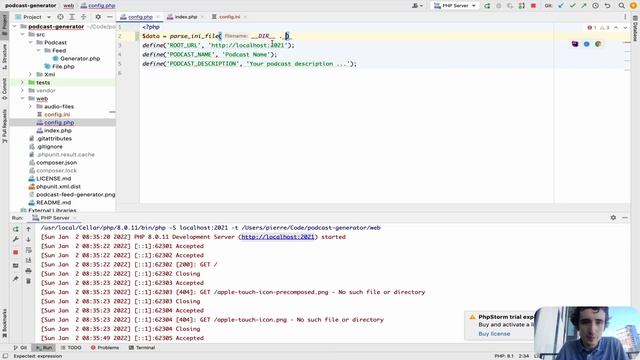The width and height of the screenshot is (640, 360).
Task: Click the red stop icon in Run panel
Action: 16,252
